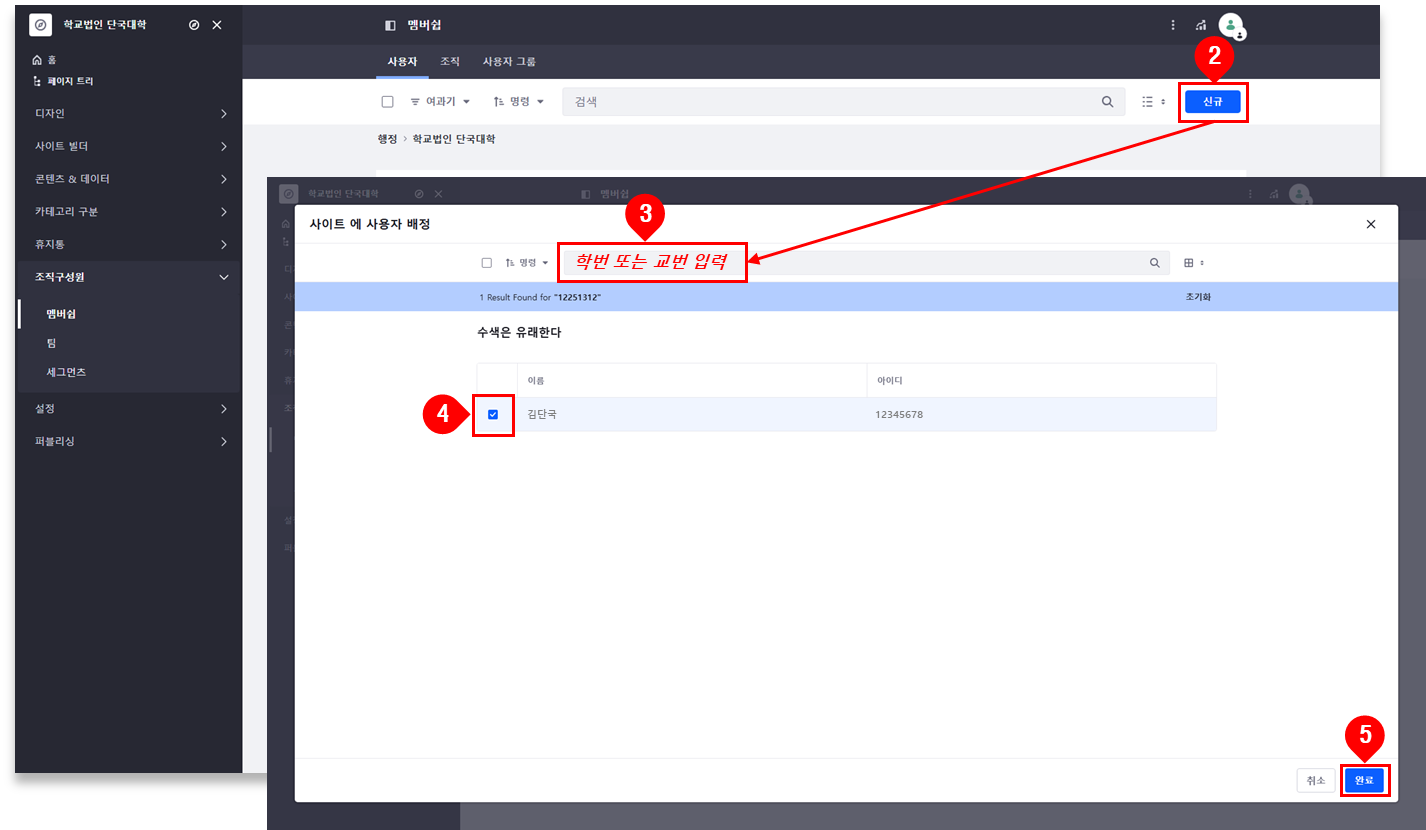Click the magnifier icon in the main search bar
This screenshot has height=830, width=1426.
pyautogui.click(x=1107, y=102)
